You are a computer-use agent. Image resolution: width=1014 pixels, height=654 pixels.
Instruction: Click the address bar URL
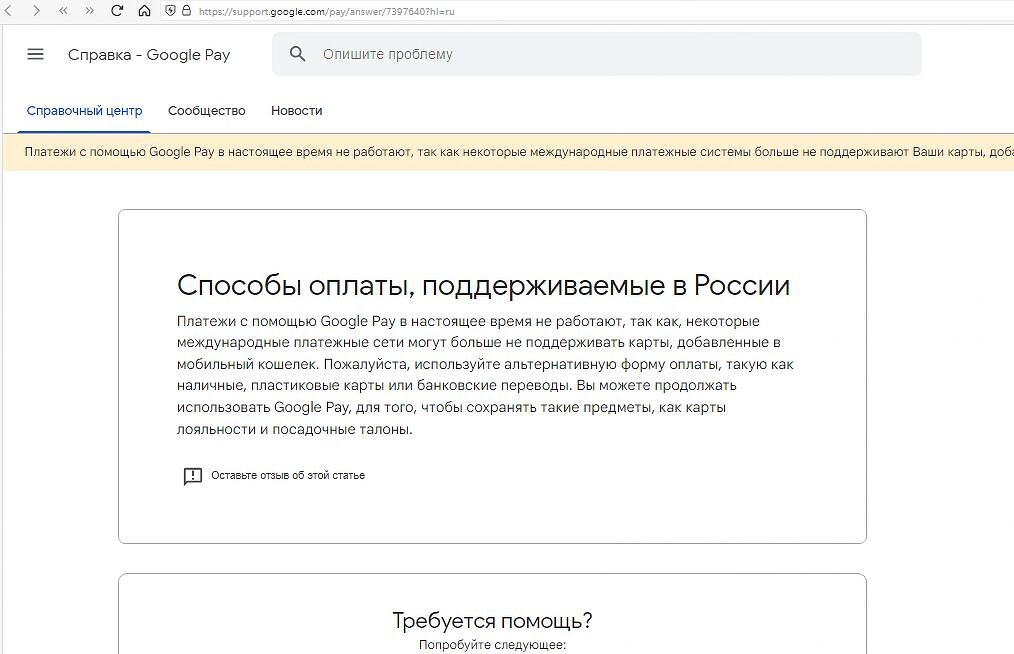[x=327, y=11]
